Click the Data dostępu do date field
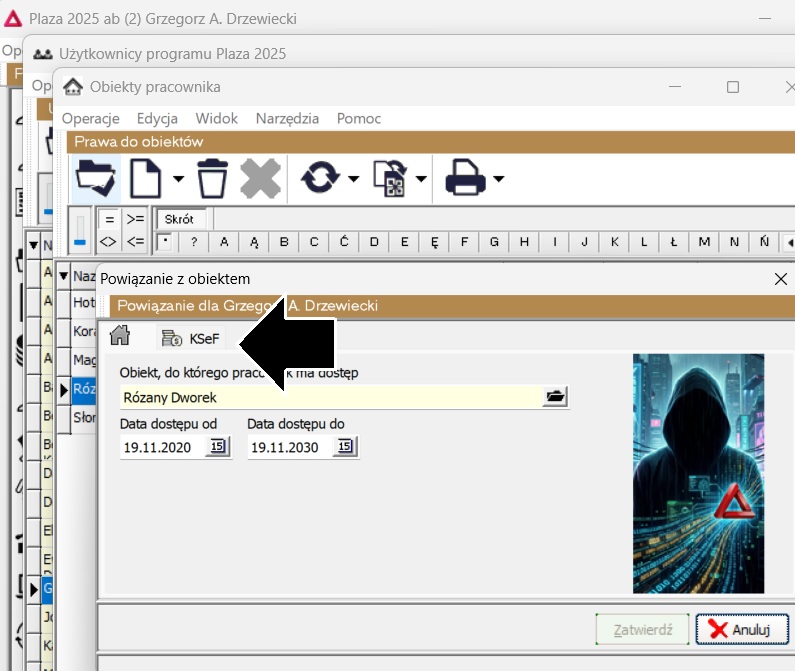 290,447
